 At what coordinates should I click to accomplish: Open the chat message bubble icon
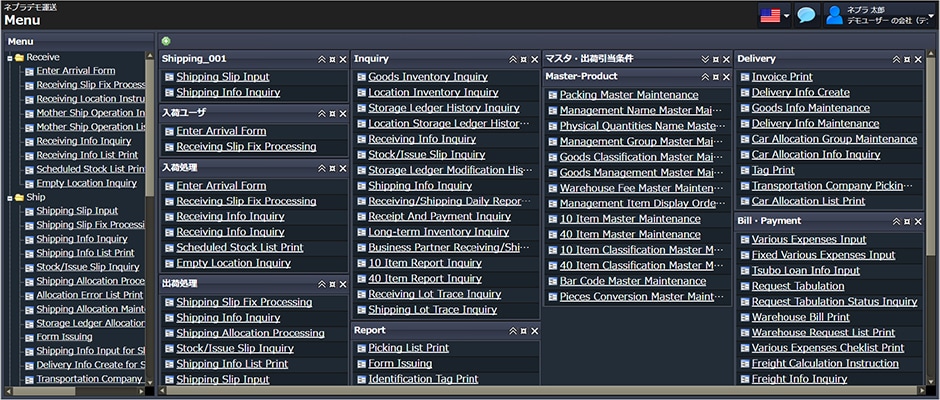[x=805, y=15]
